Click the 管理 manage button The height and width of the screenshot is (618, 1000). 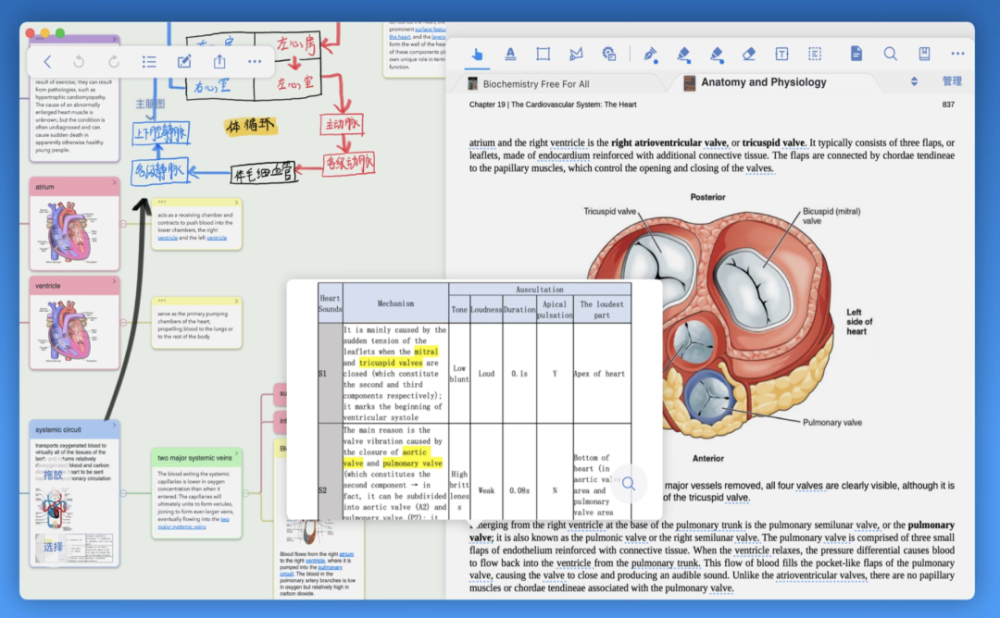click(952, 81)
